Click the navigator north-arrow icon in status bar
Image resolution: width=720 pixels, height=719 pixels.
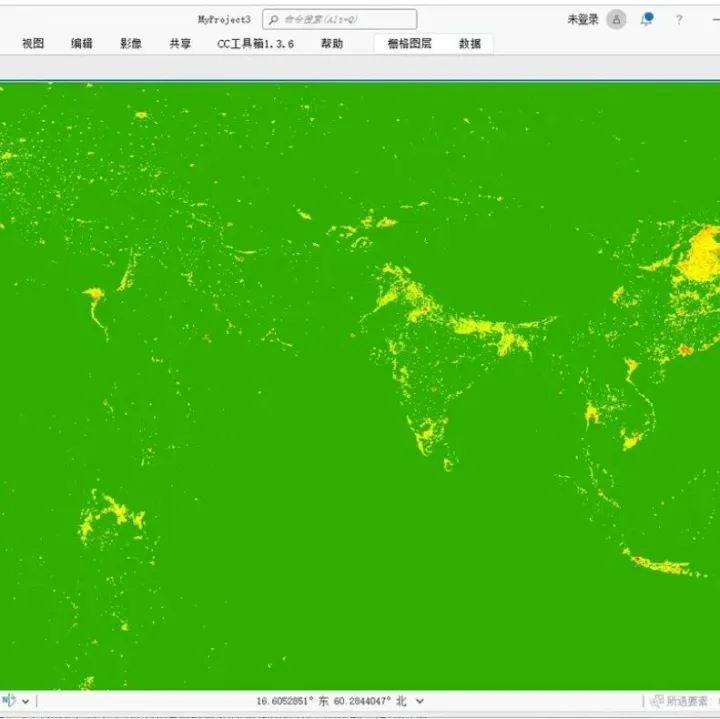click(x=9, y=700)
